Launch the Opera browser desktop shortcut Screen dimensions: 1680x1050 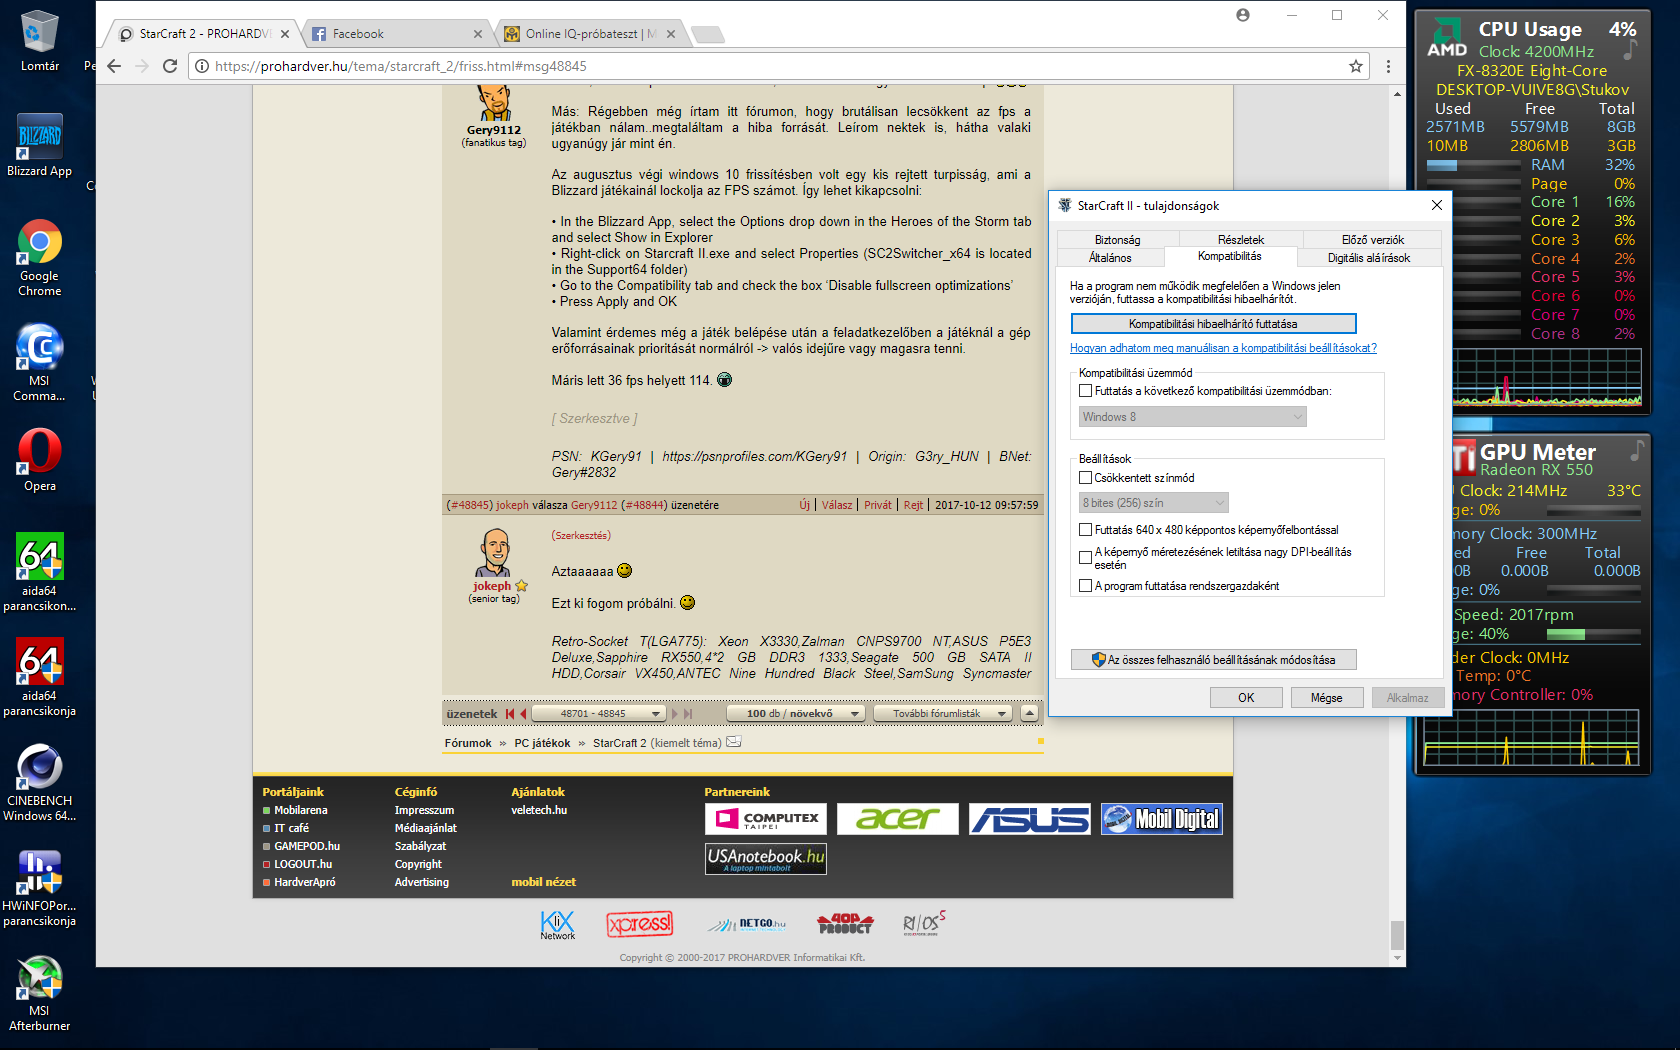click(40, 461)
